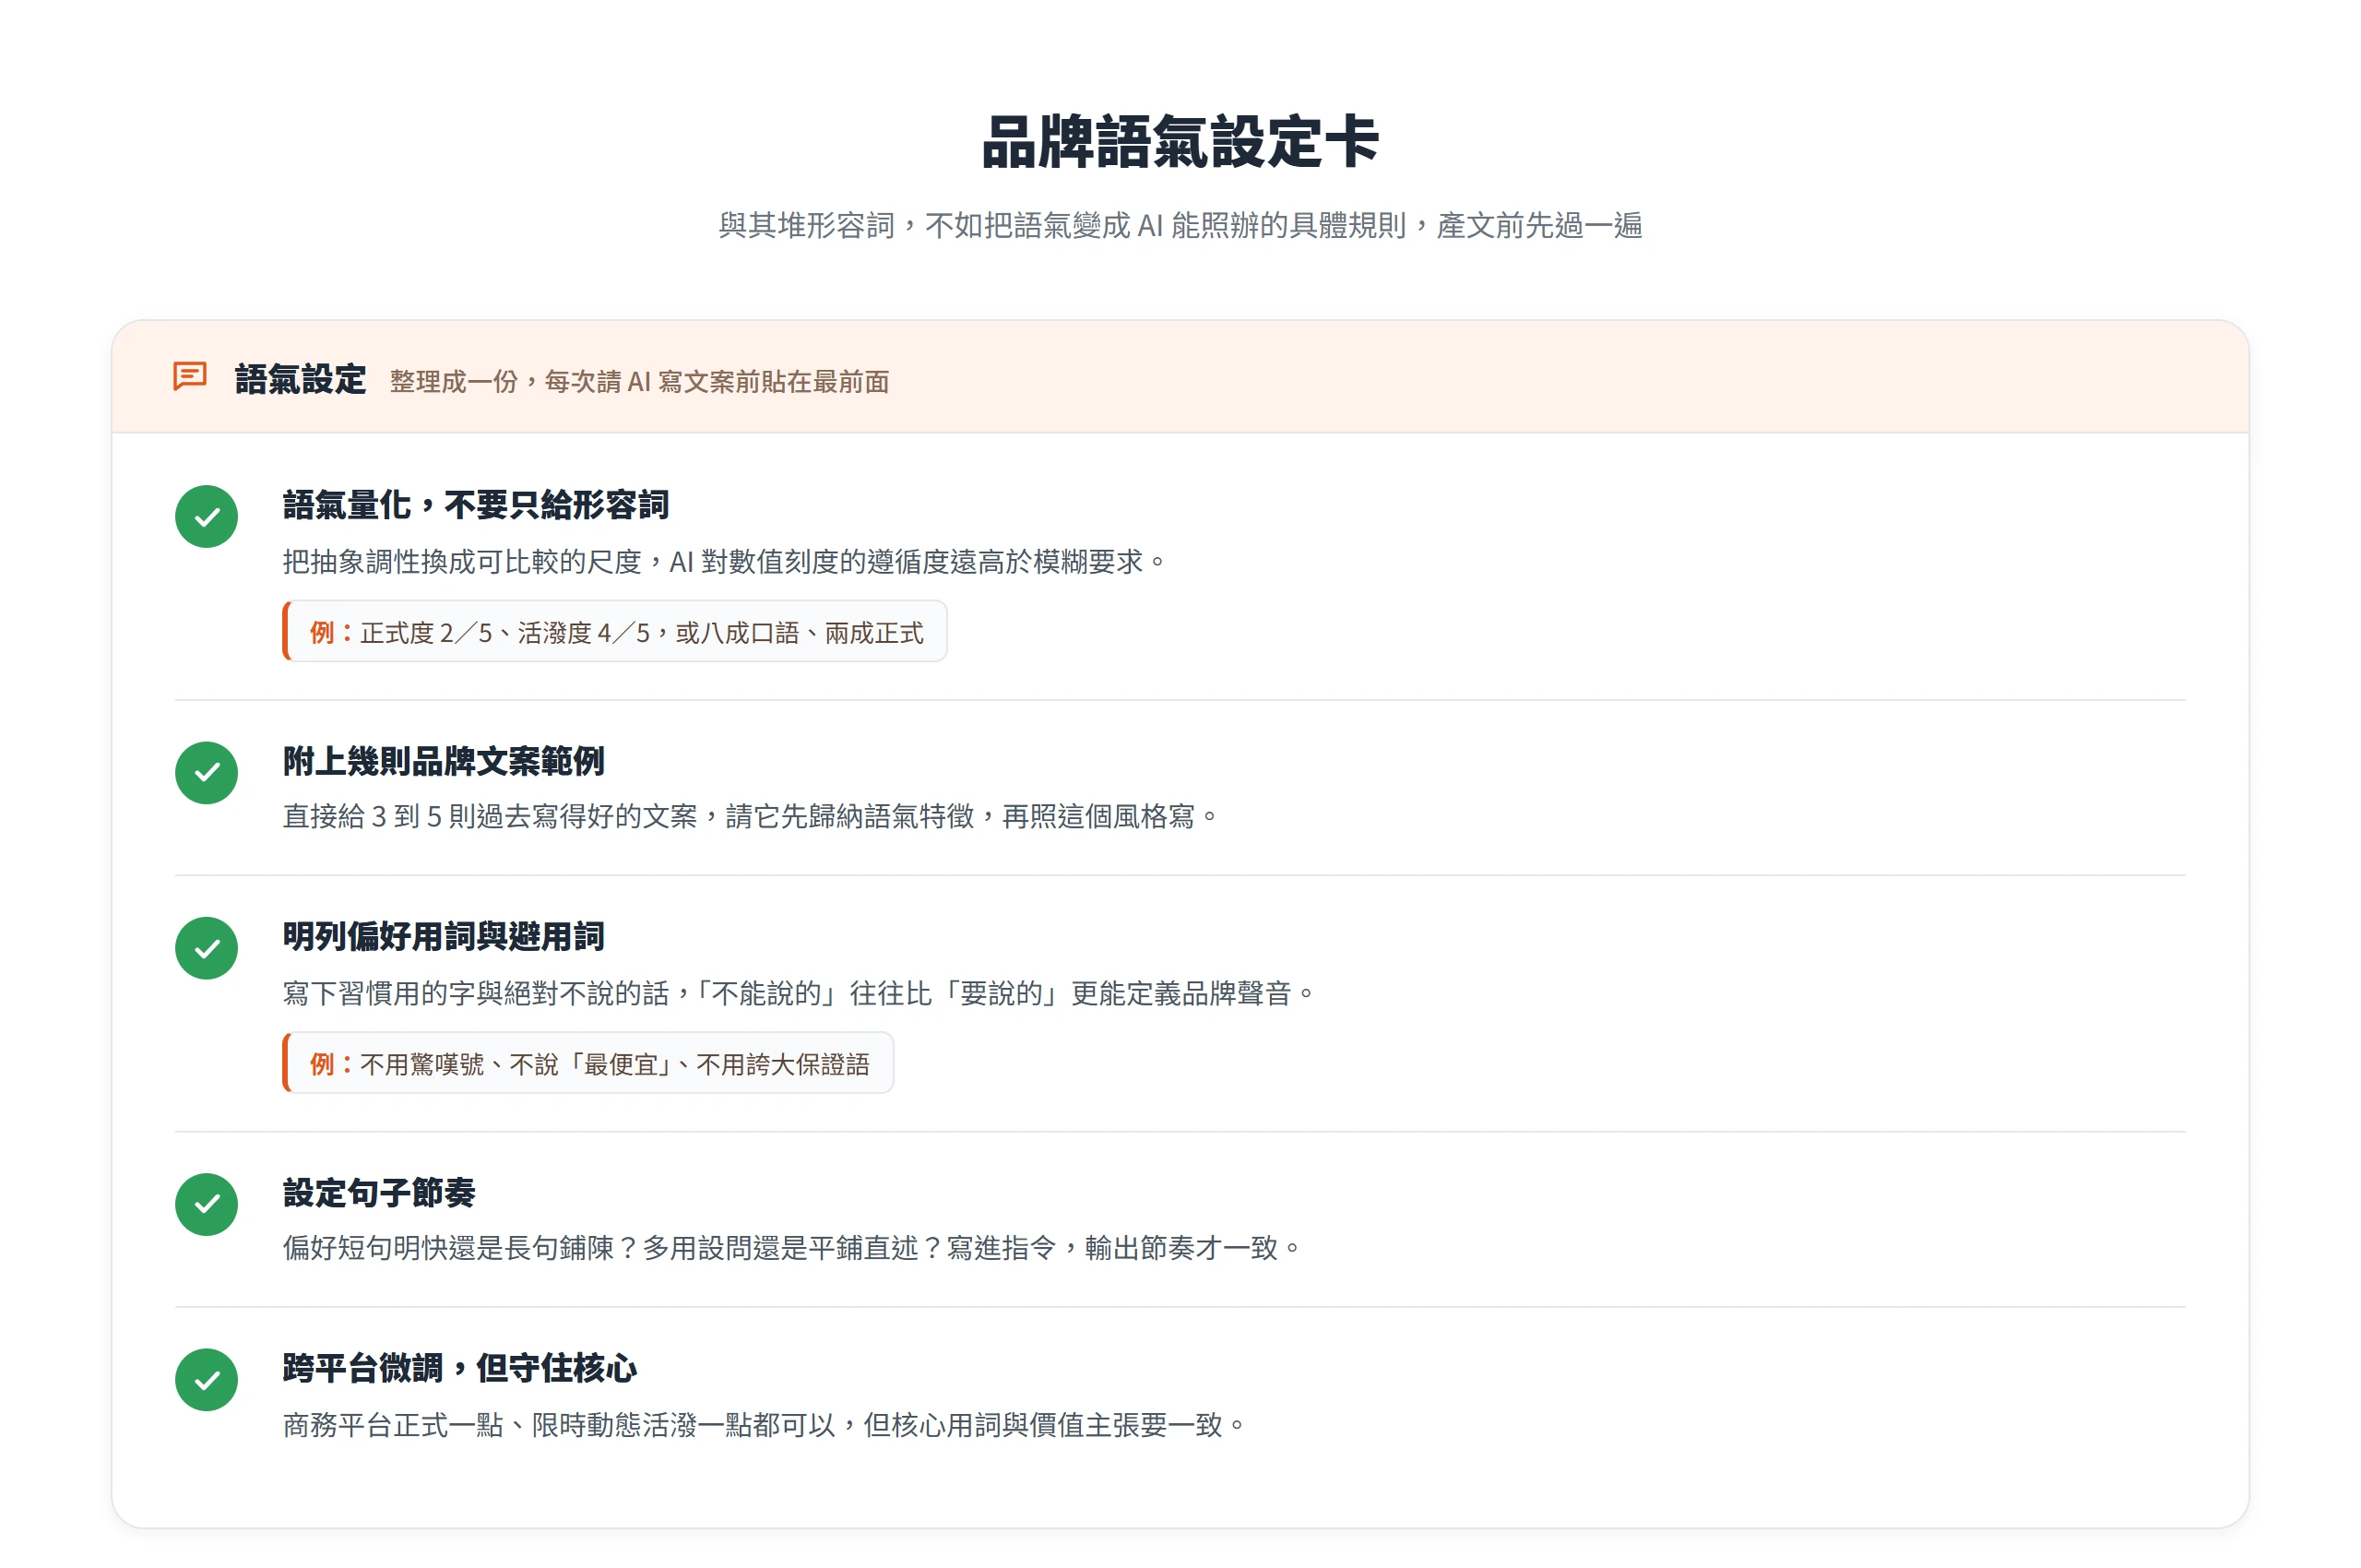Viewport: 2361px width, 1568px height.
Task: Click the description 直接給 3 到 5 則過去寫得好的文案
Action: click(x=751, y=817)
